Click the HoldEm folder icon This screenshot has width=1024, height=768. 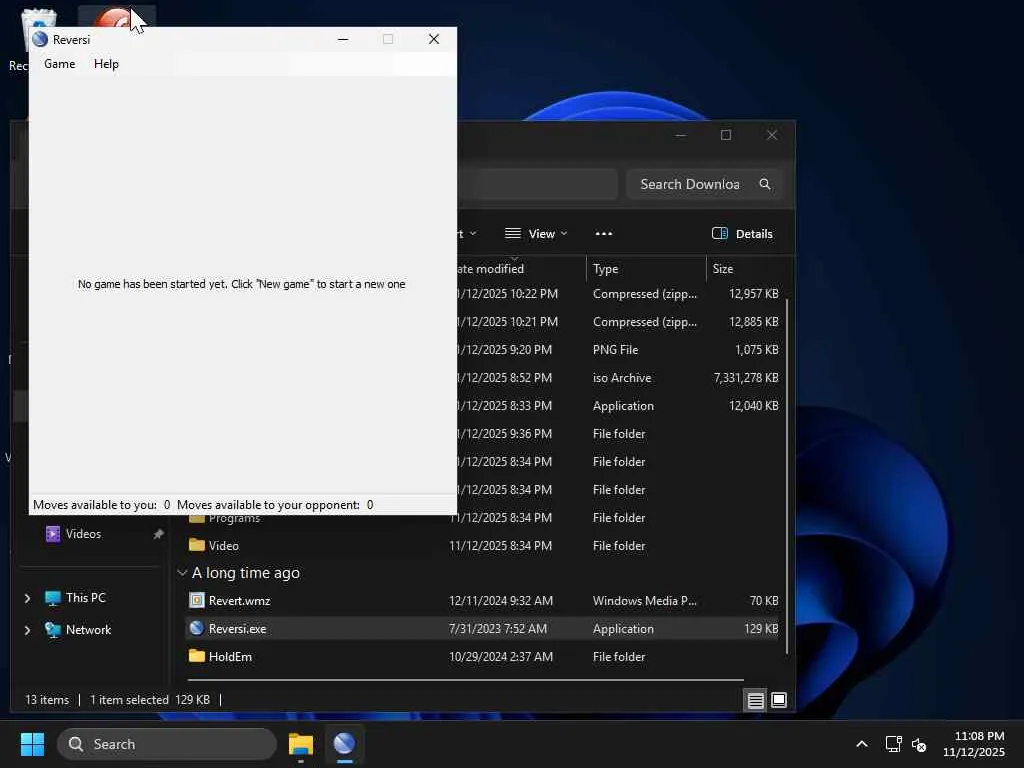click(x=197, y=657)
